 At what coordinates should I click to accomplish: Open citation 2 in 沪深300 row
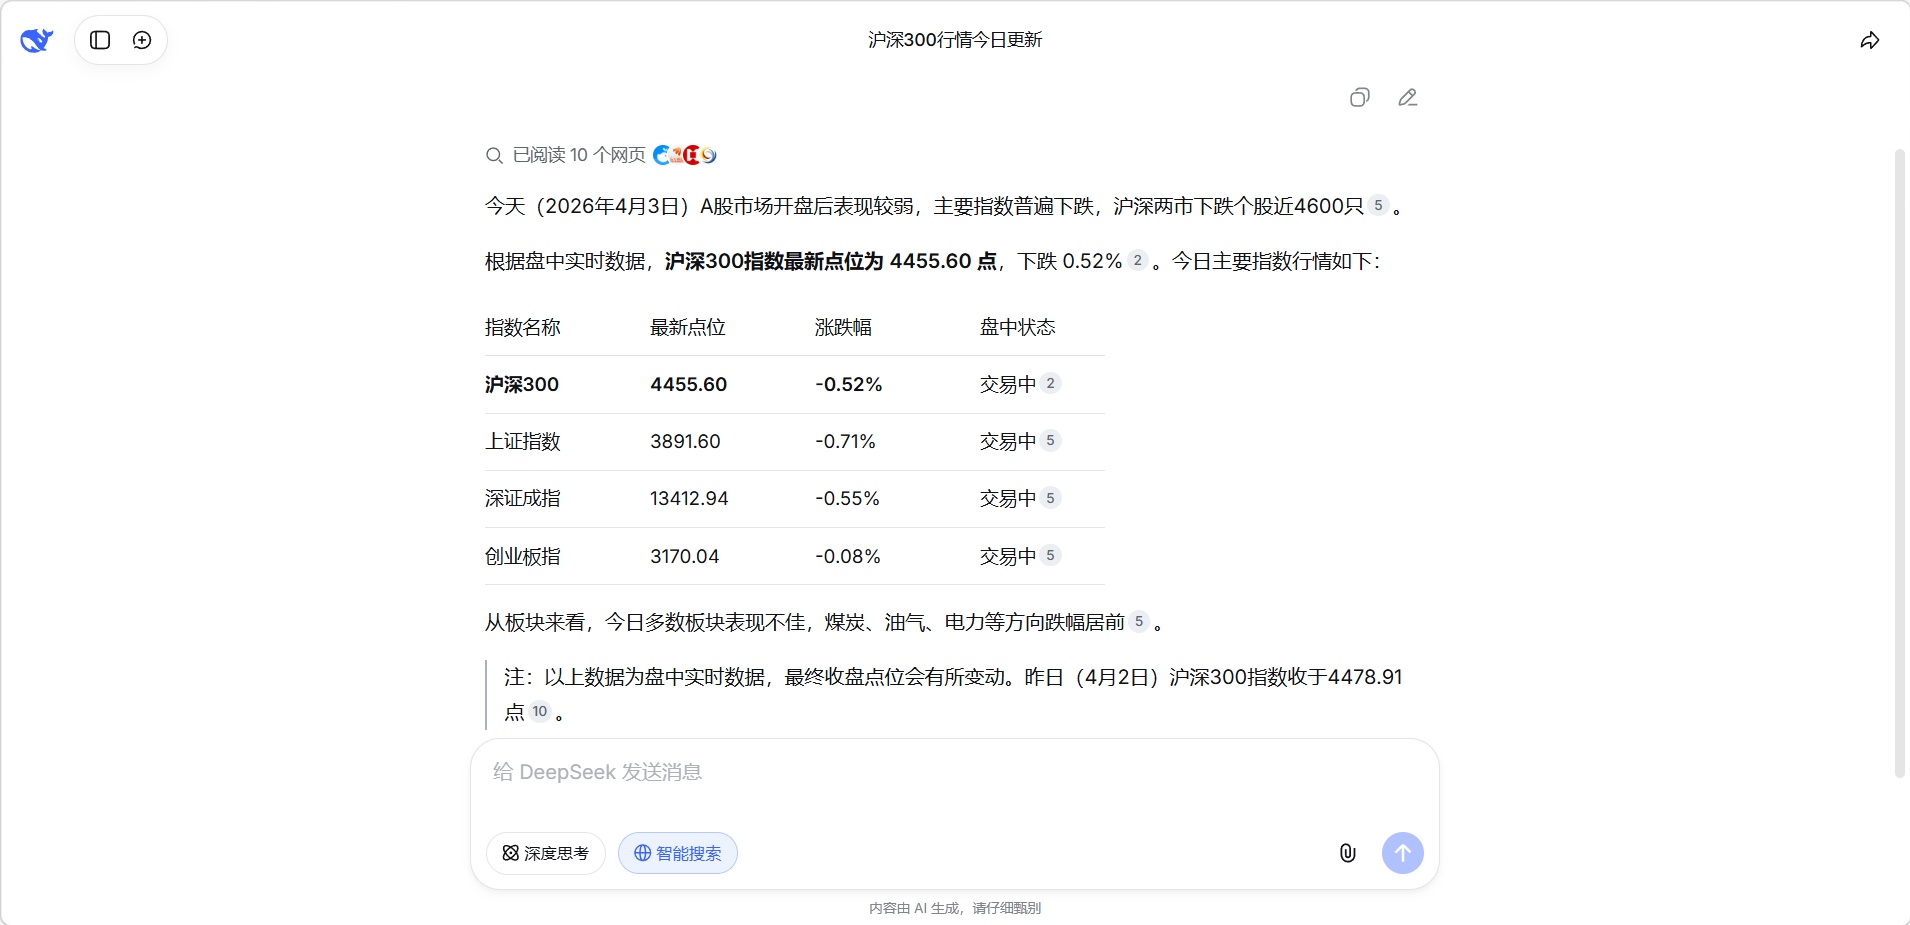pos(1050,383)
